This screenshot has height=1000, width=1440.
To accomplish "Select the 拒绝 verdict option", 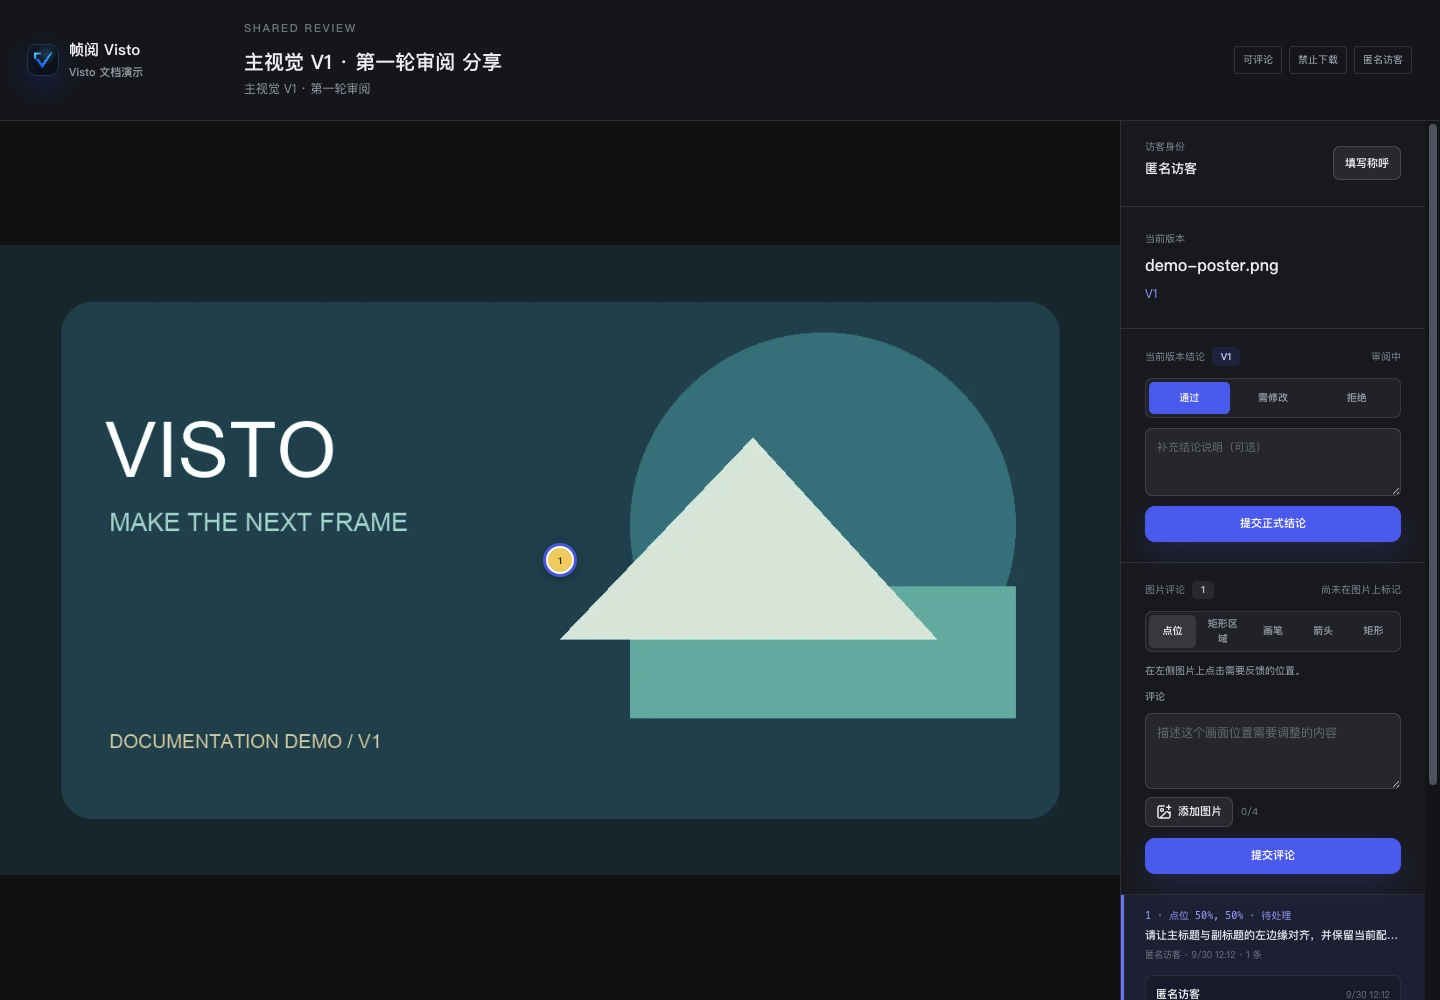I will click(1356, 398).
